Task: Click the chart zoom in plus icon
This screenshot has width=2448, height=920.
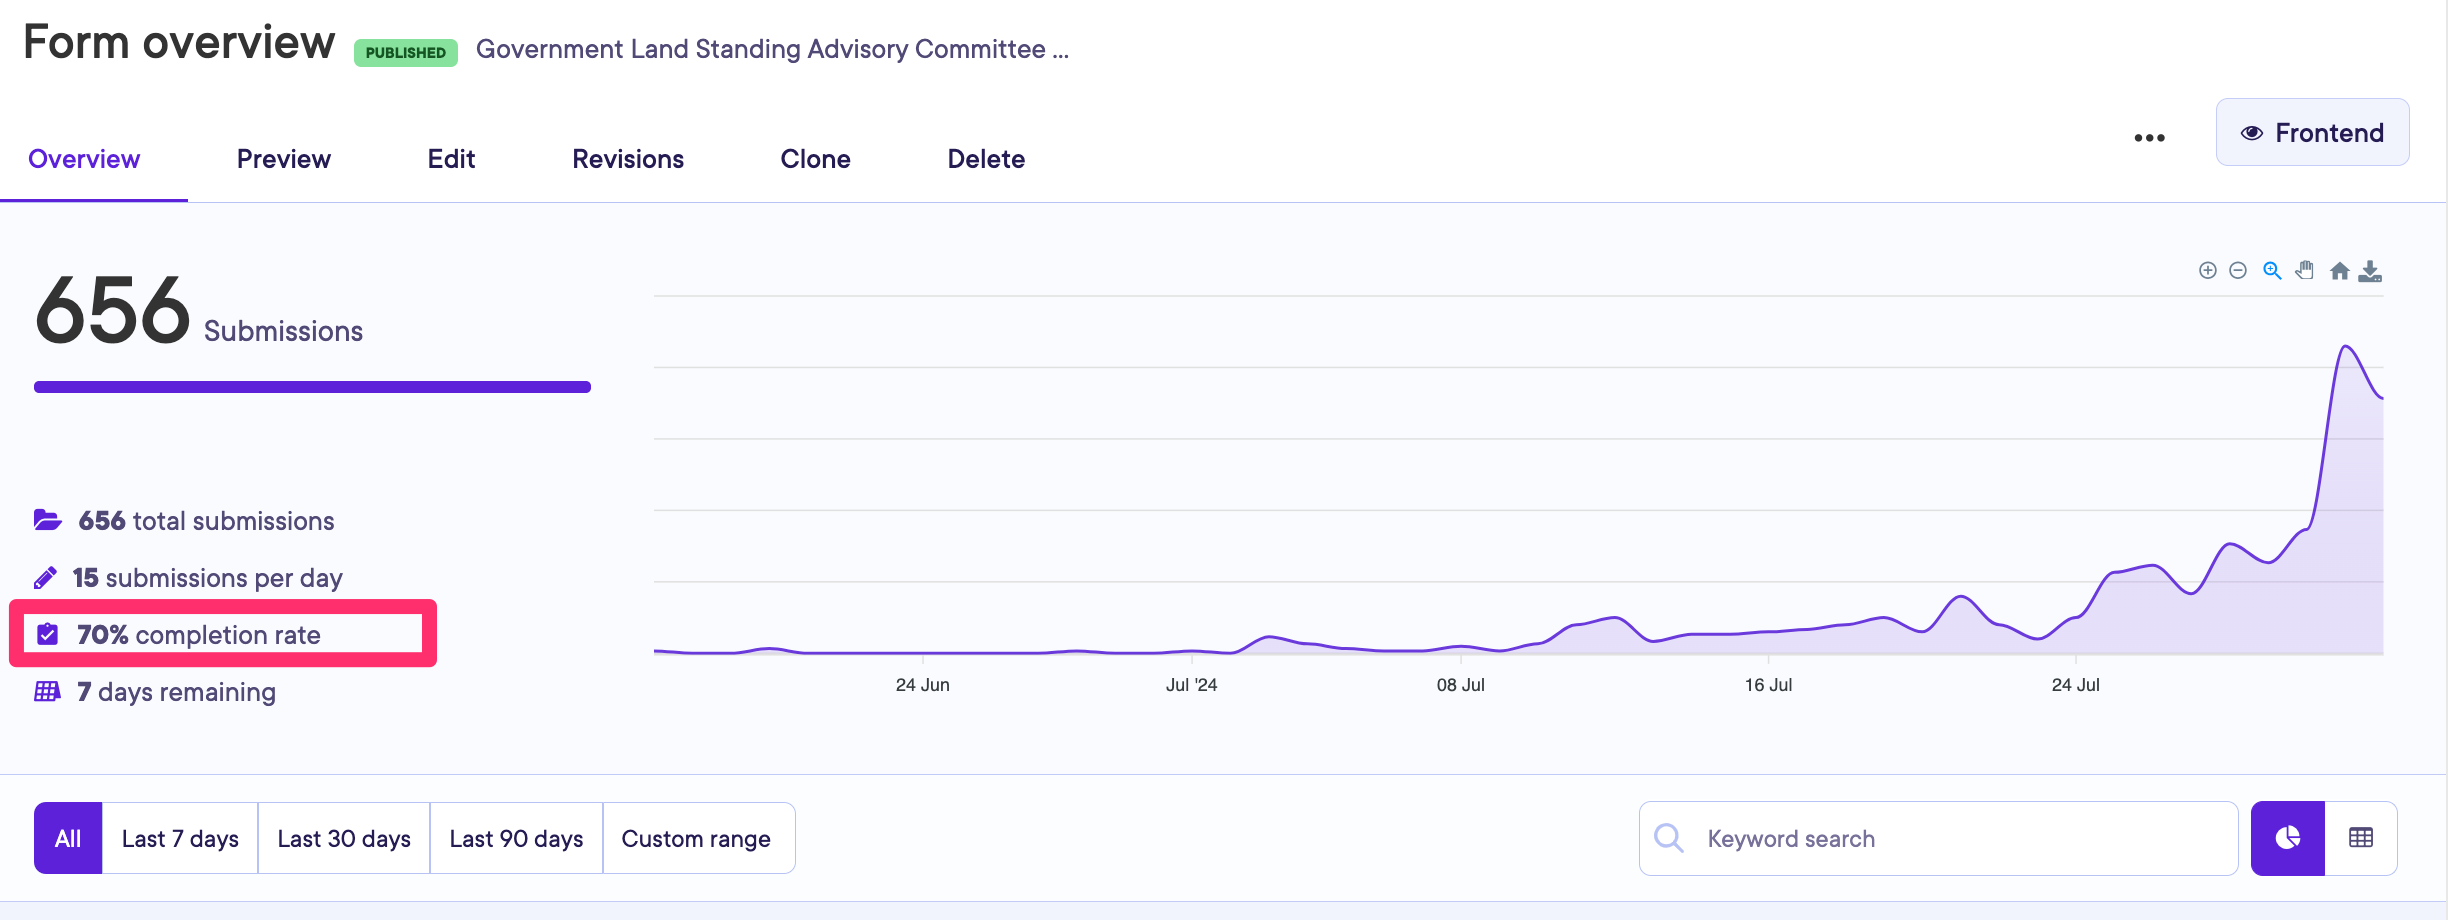Action: pyautogui.click(x=2208, y=271)
